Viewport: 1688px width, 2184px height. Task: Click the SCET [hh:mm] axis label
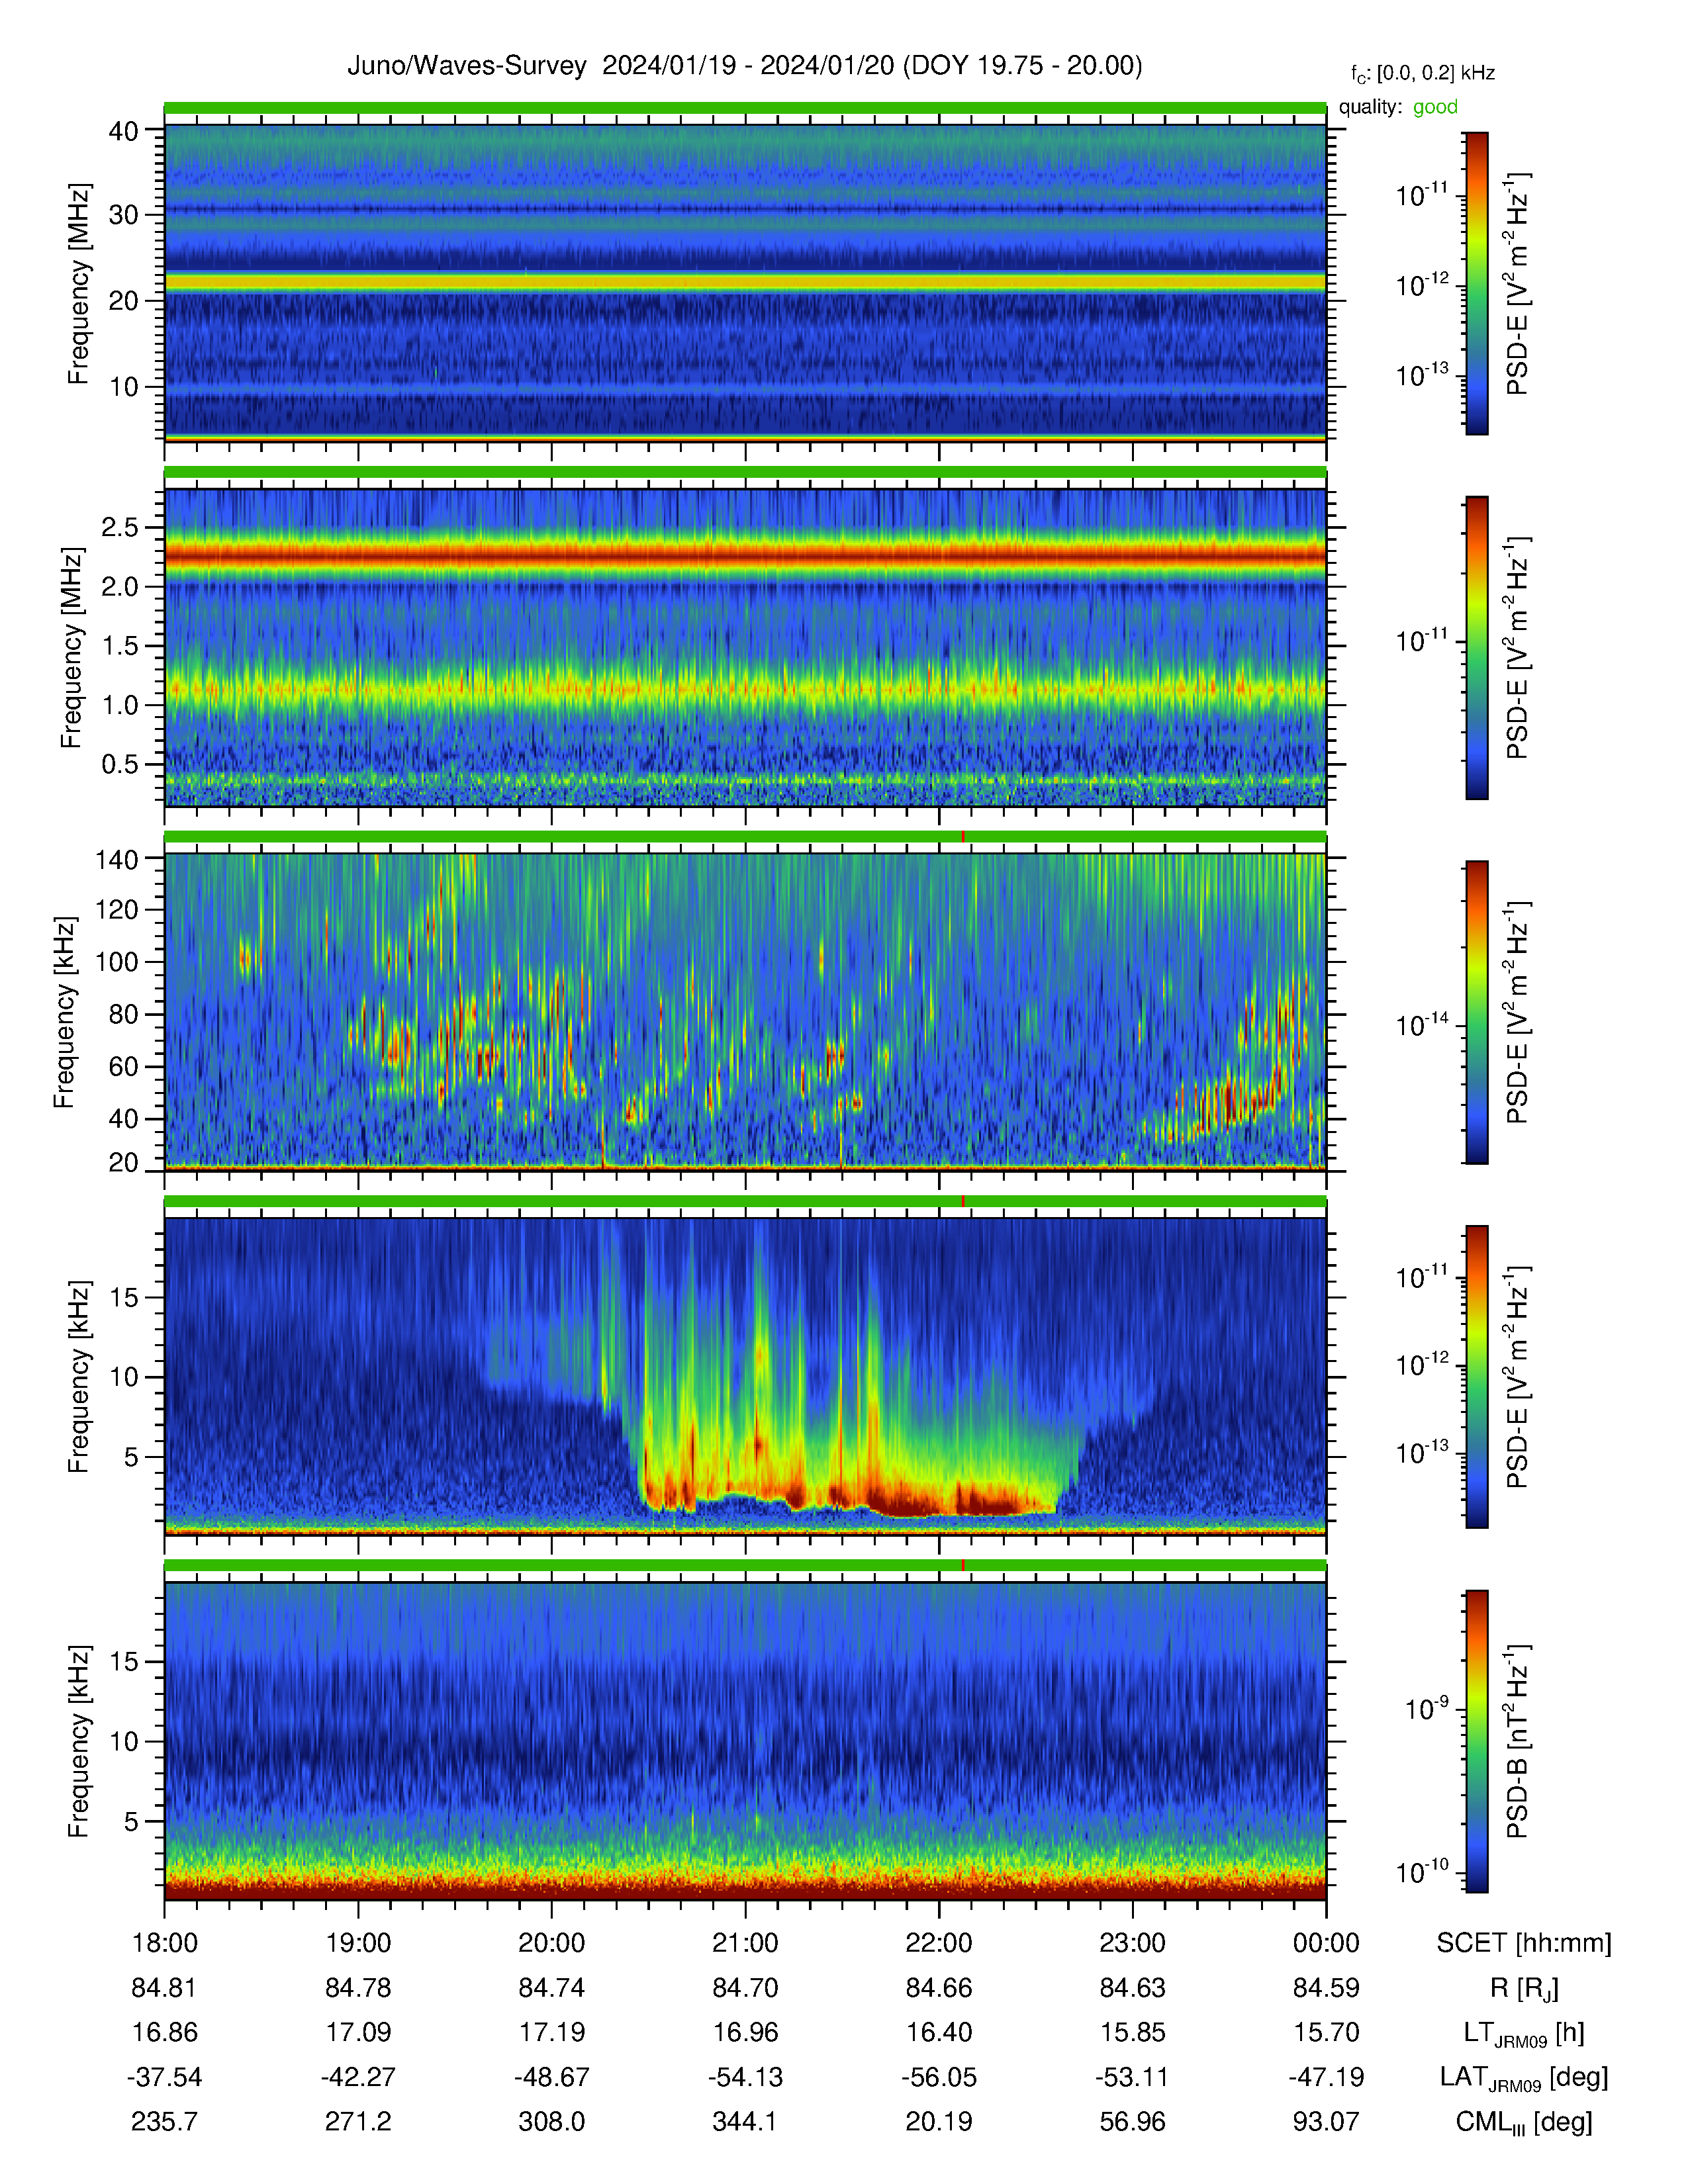1524,1943
